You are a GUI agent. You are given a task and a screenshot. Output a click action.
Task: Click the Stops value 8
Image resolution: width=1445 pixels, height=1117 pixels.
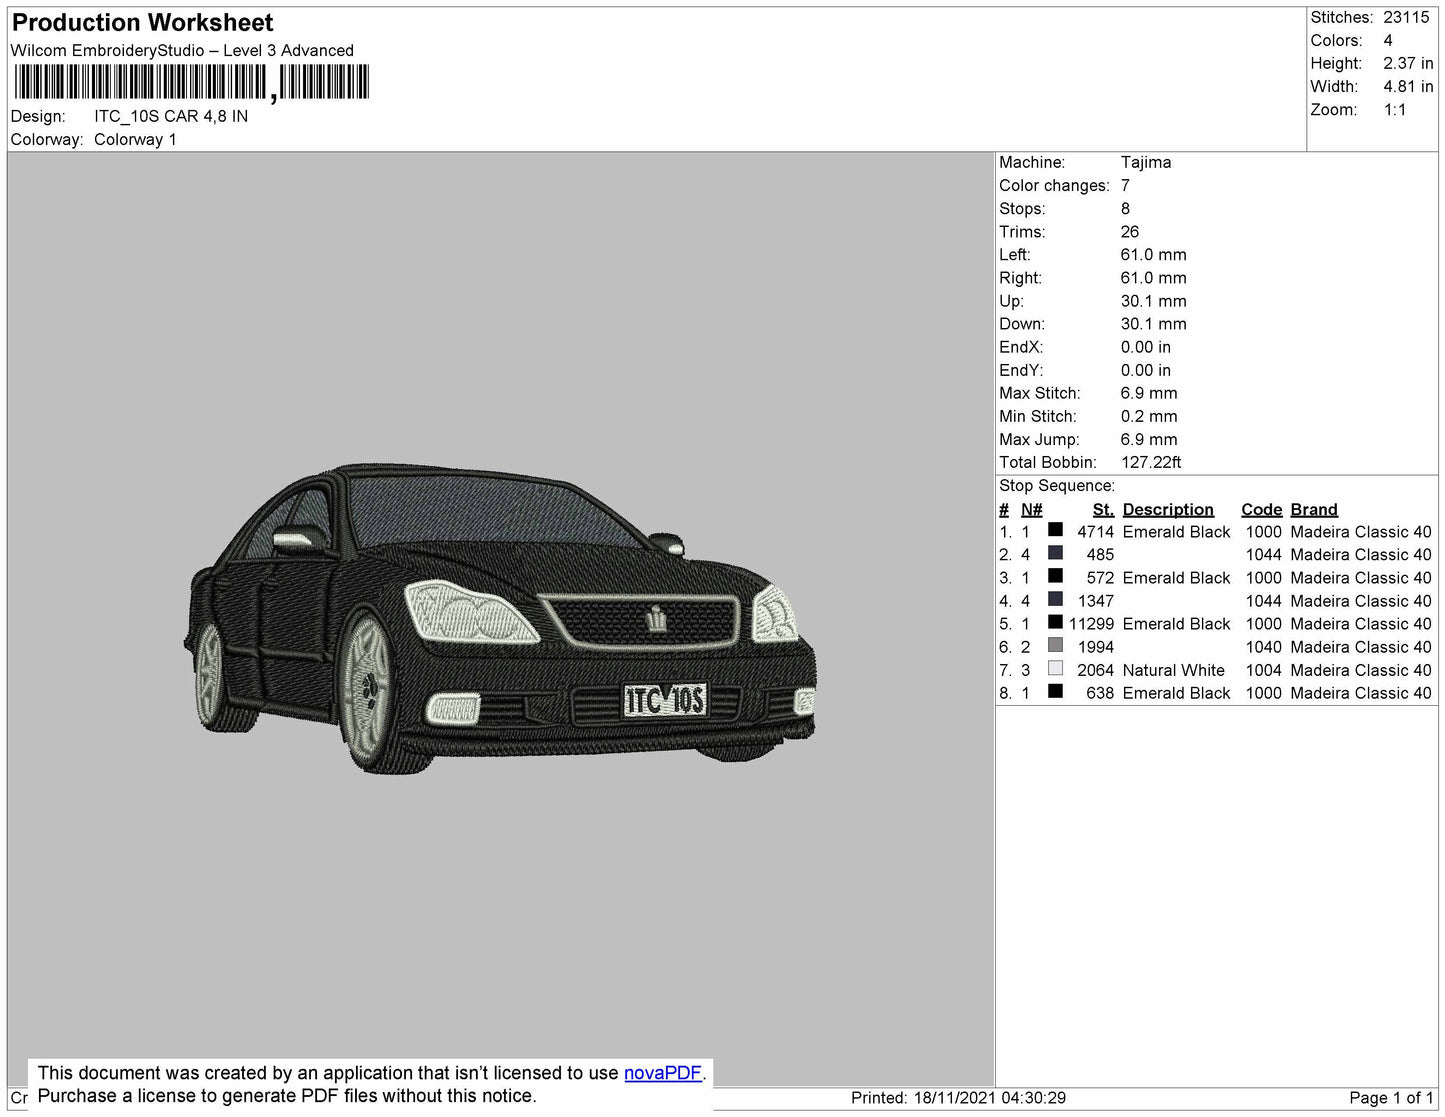(1125, 209)
